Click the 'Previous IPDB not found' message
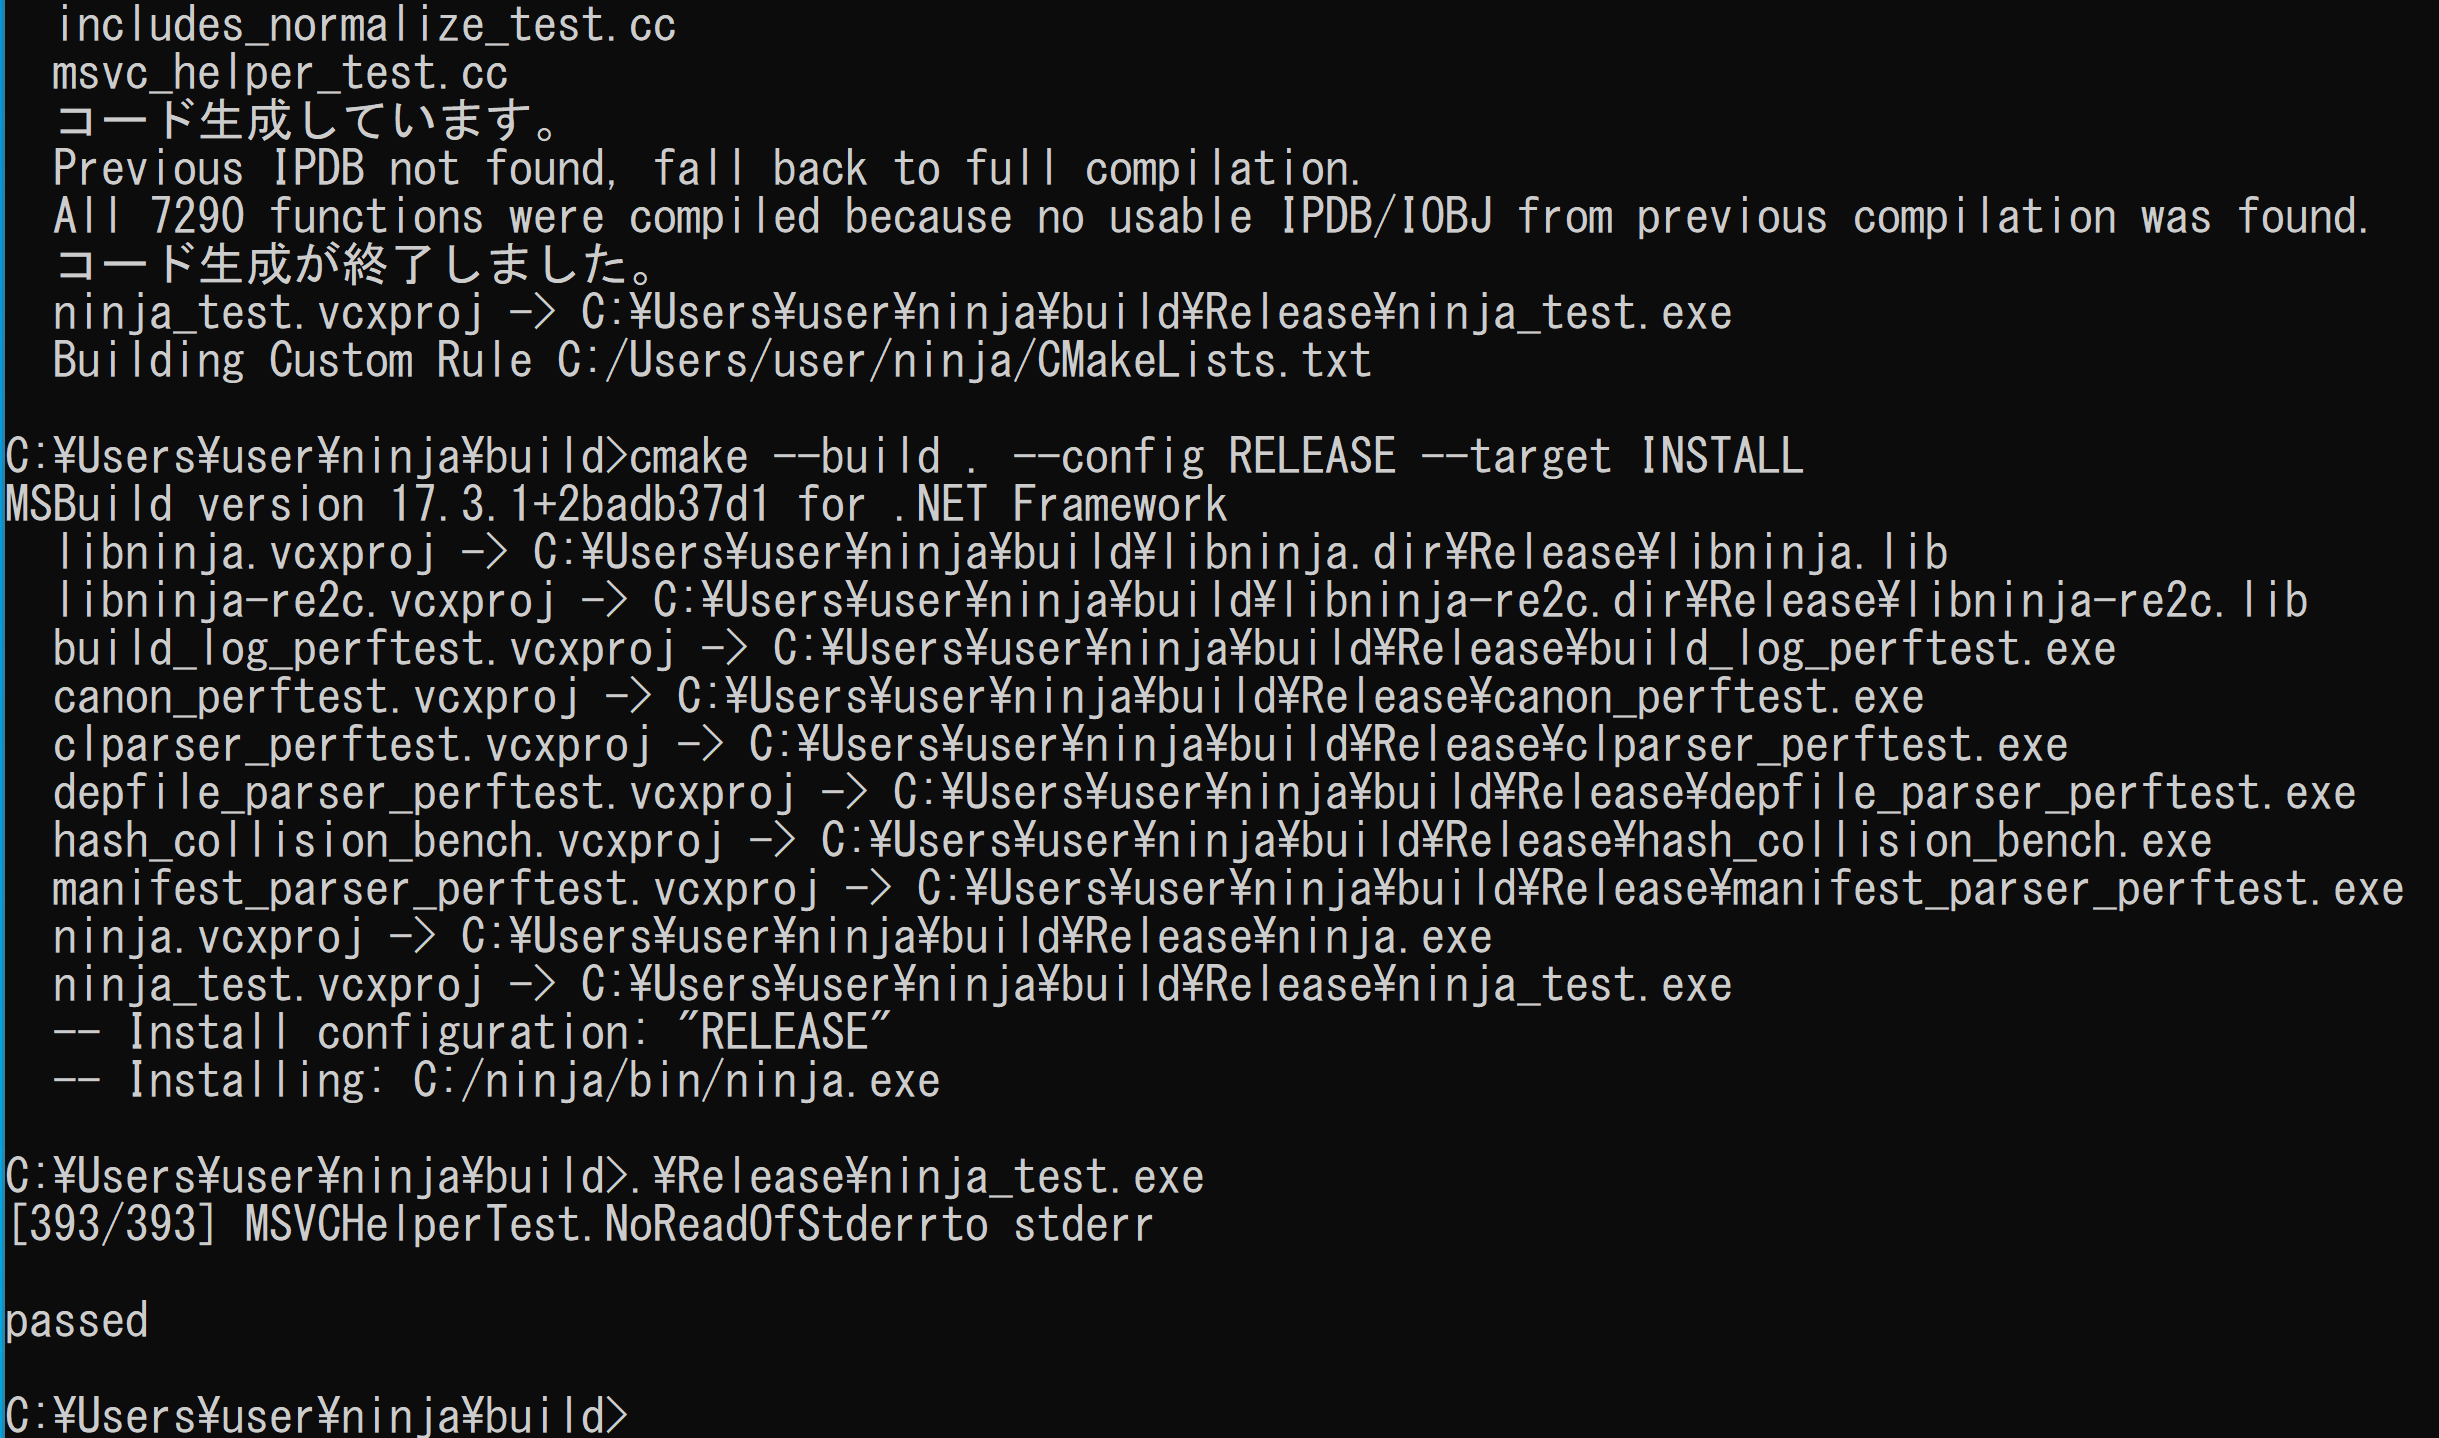The width and height of the screenshot is (2439, 1438). [707, 169]
